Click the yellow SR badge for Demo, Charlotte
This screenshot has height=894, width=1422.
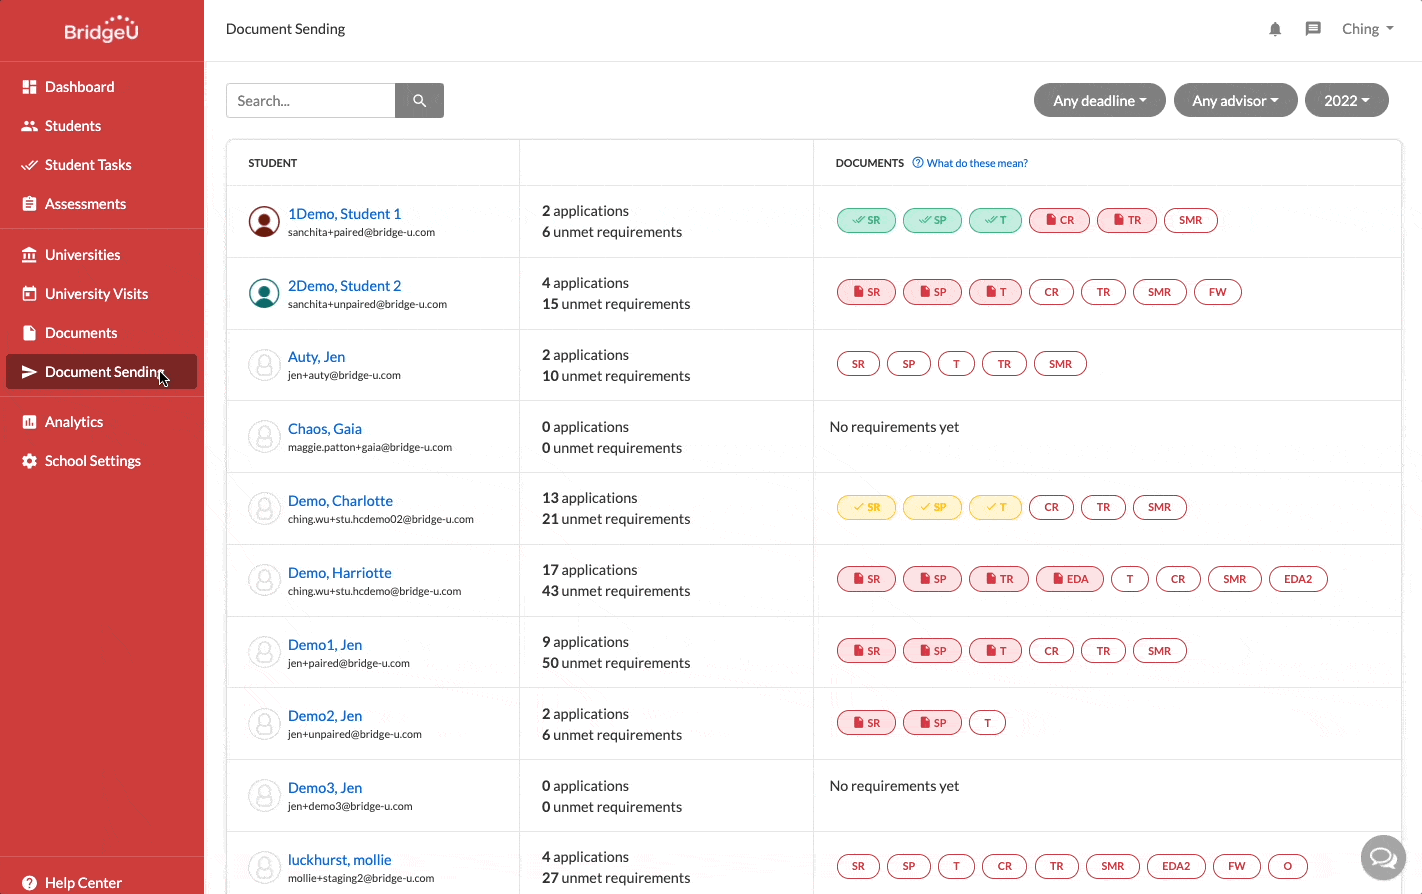866,507
